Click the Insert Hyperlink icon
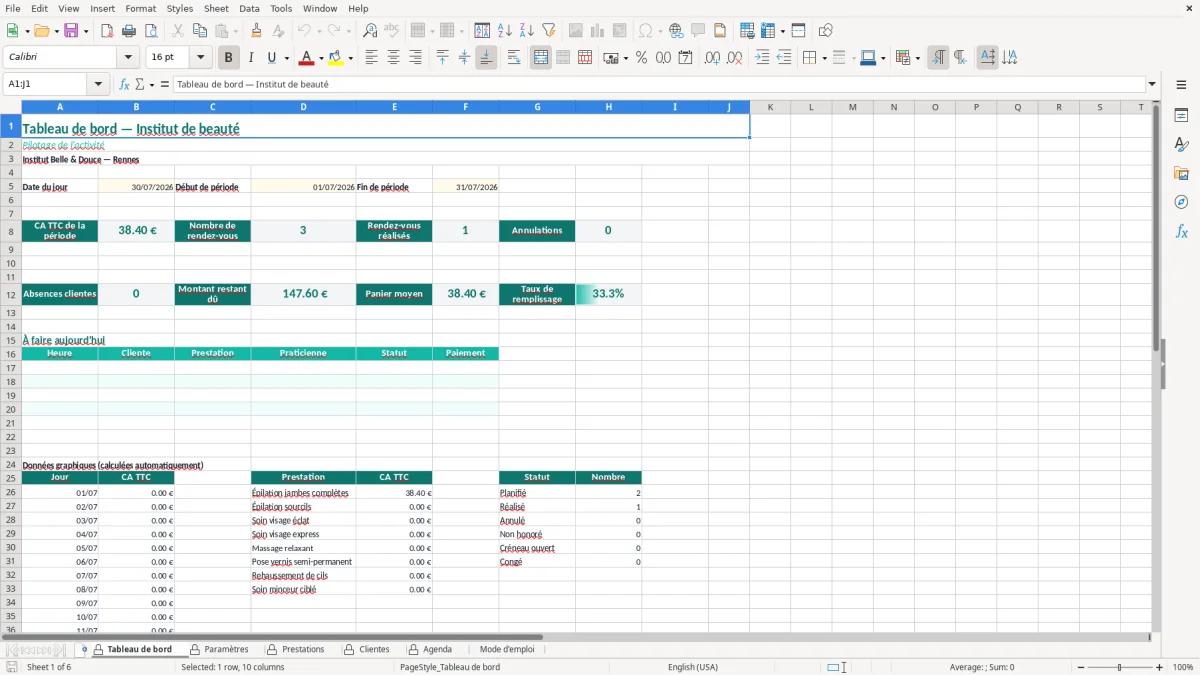 coord(676,31)
